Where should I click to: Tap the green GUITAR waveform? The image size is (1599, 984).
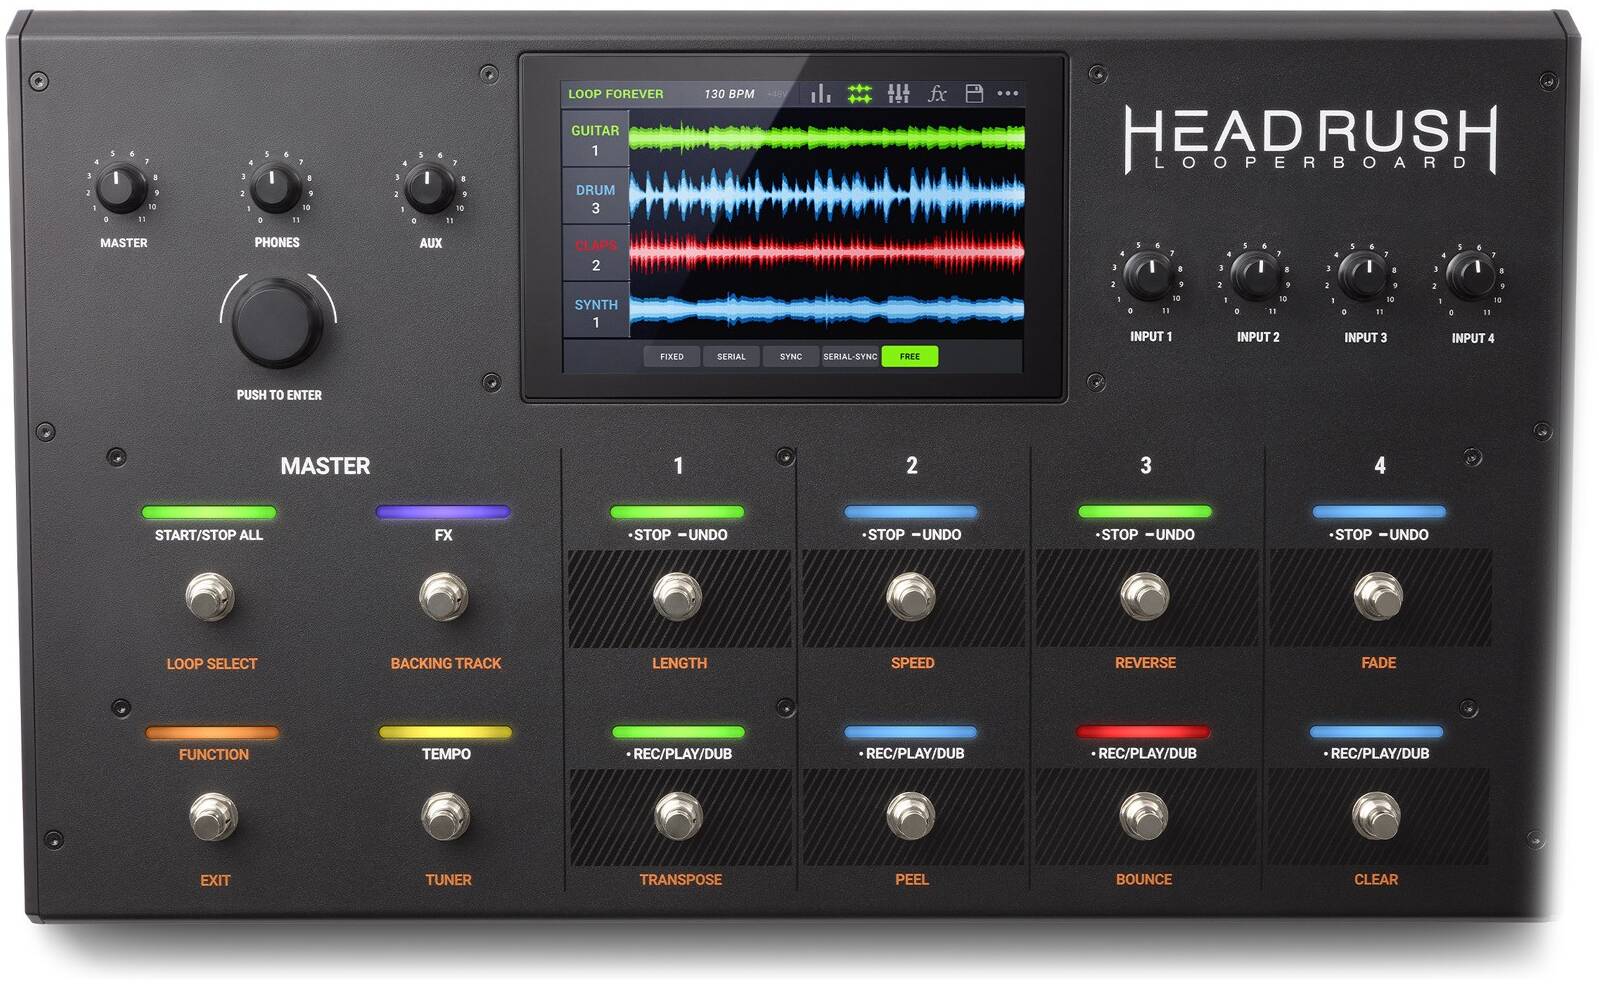827,137
